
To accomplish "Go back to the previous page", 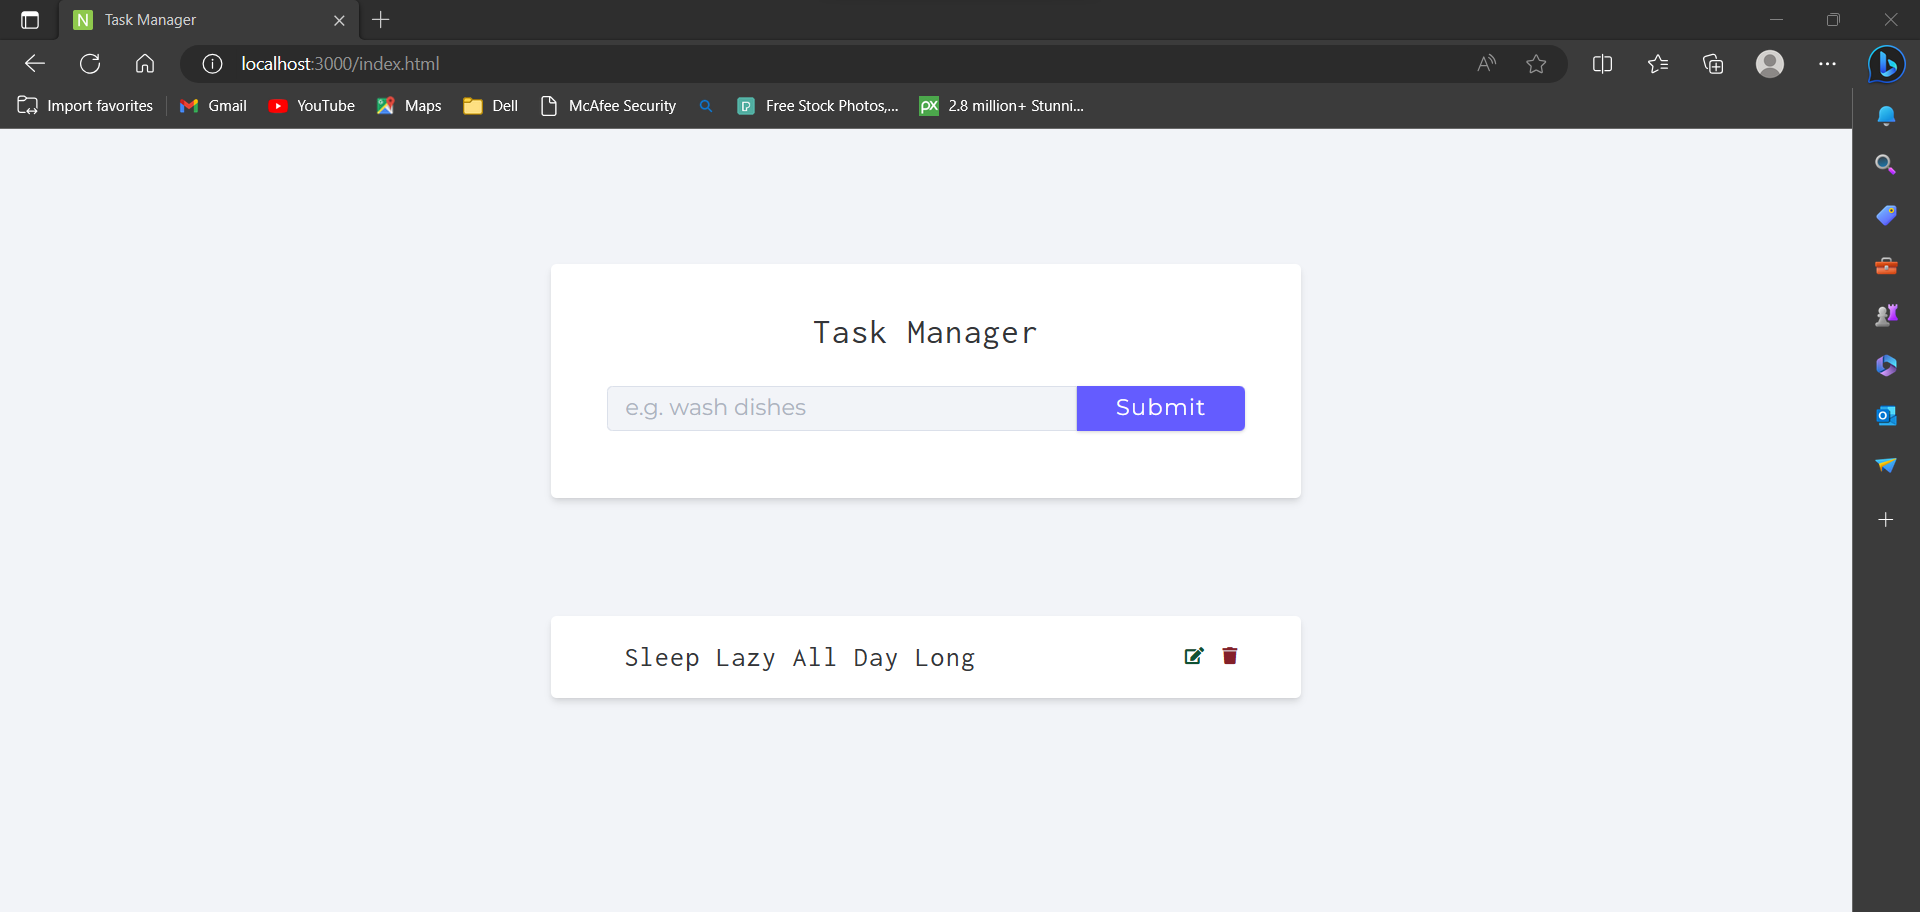I will tap(35, 64).
